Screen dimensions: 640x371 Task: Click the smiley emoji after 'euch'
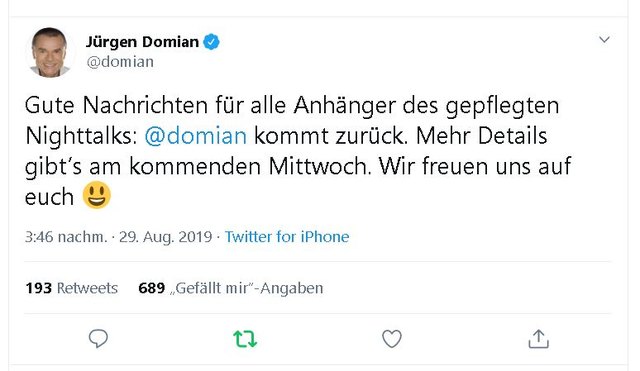tap(97, 195)
